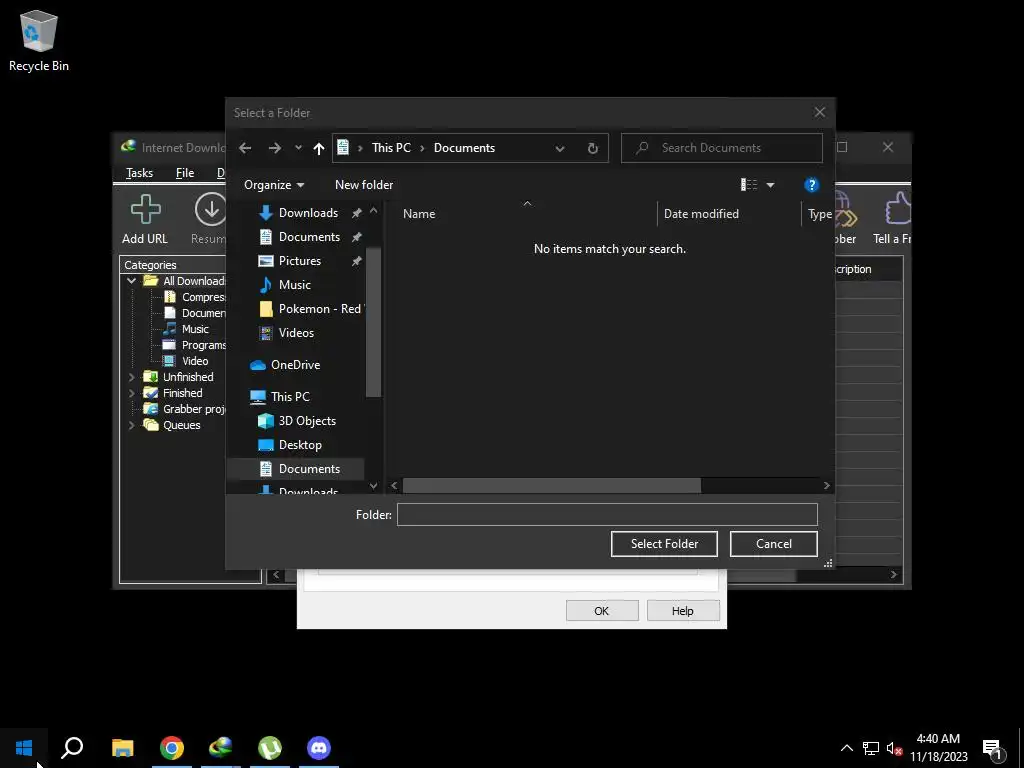This screenshot has height=768, width=1024.
Task: Select pinned Documents in quick access
Action: coord(309,237)
